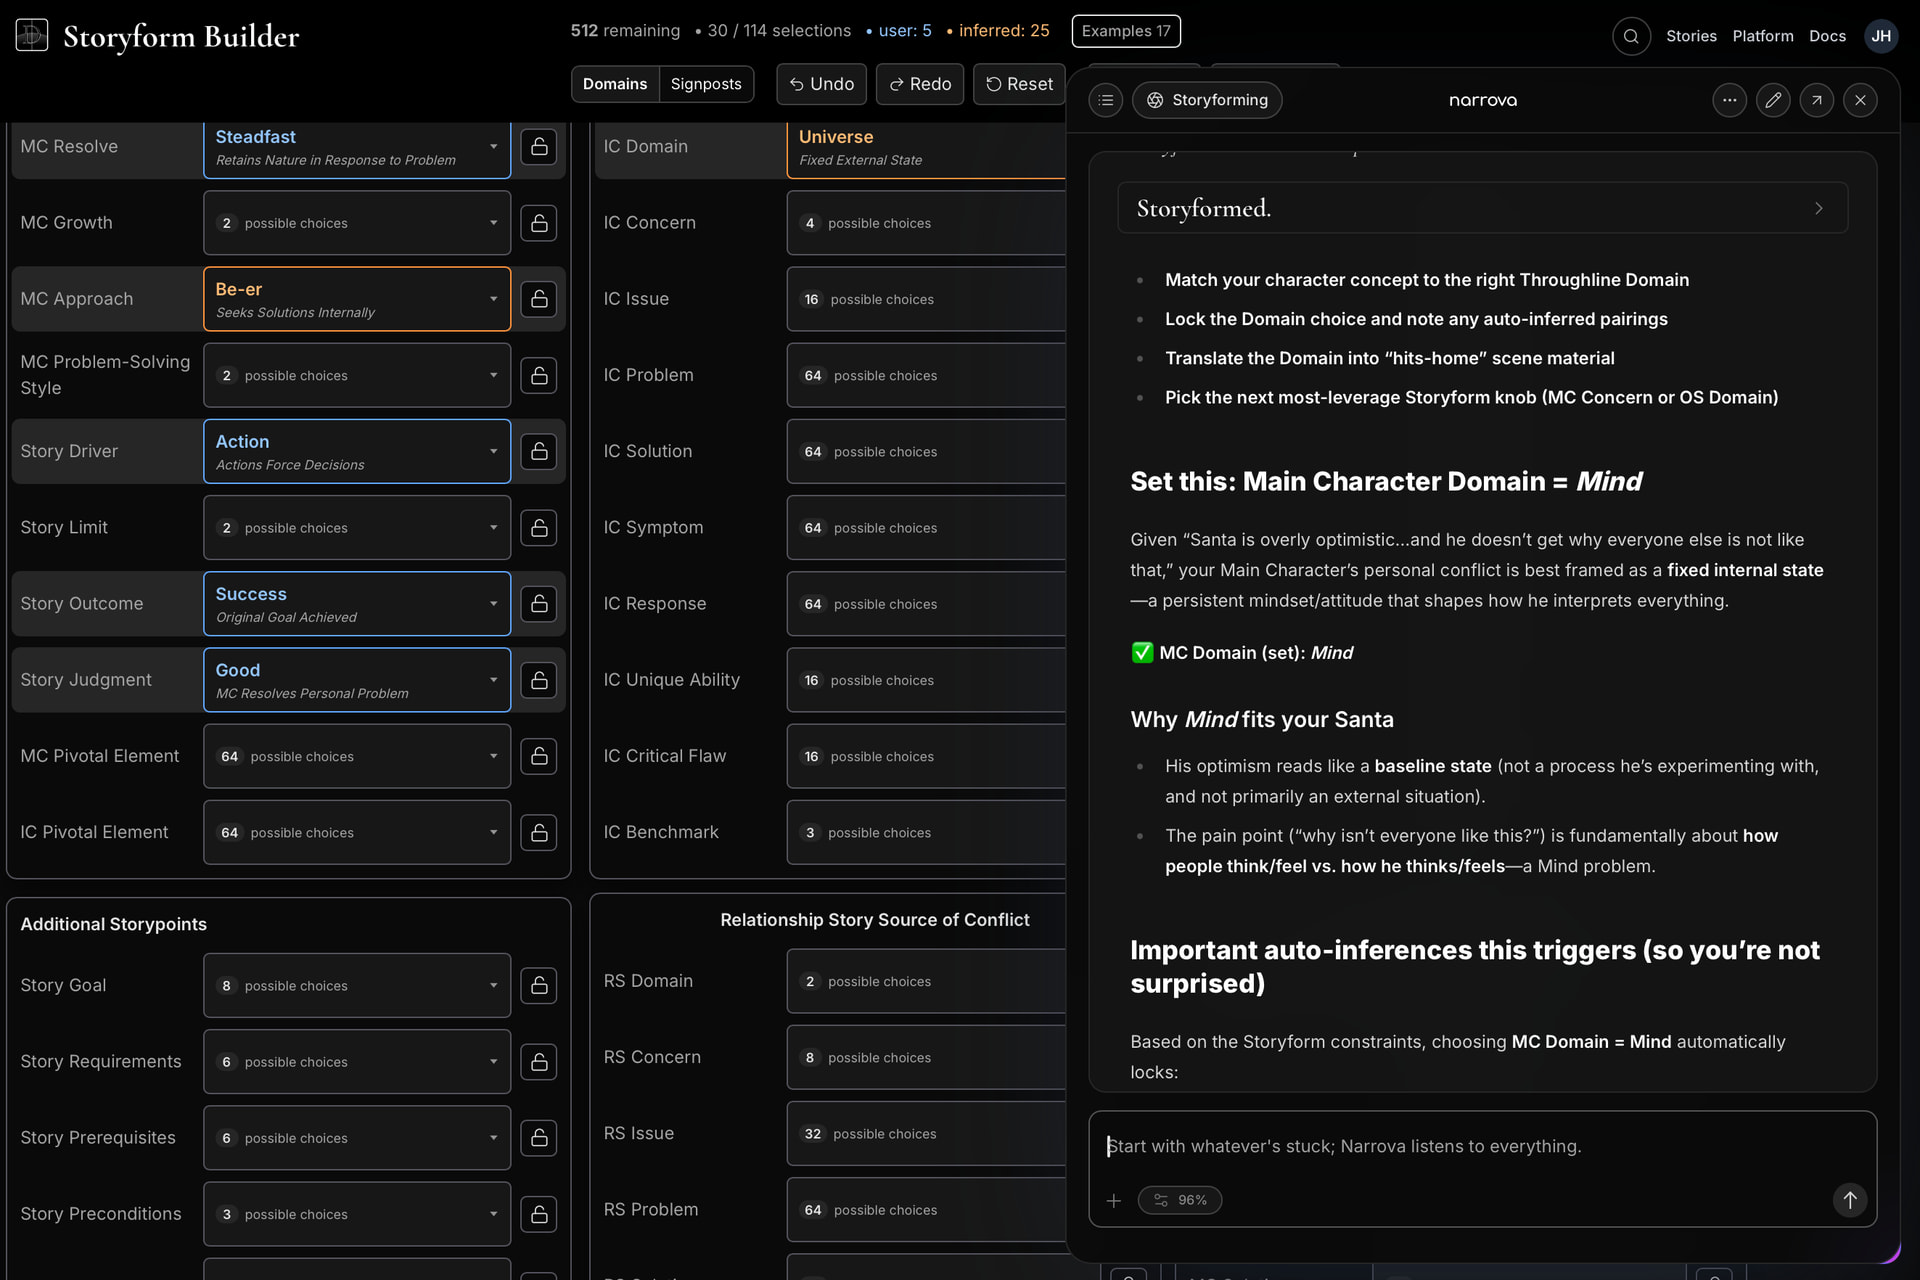This screenshot has height=1280, width=1920.
Task: Open the MC Growth dropdown
Action: click(x=357, y=223)
